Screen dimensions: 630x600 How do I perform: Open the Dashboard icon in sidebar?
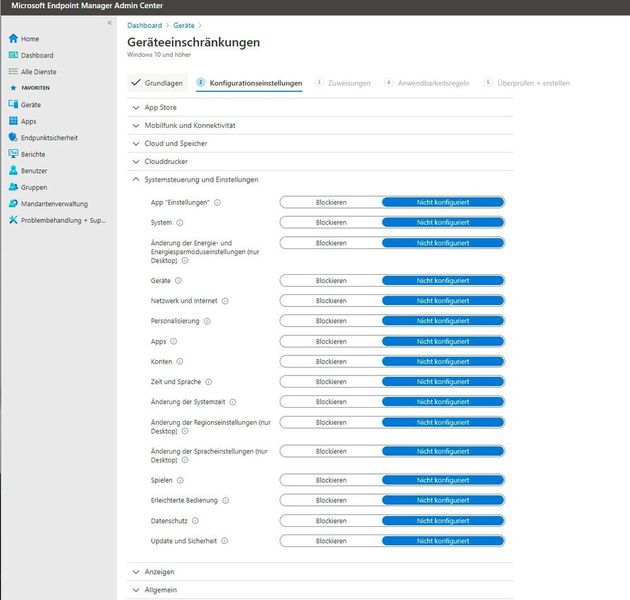pyautogui.click(x=13, y=55)
